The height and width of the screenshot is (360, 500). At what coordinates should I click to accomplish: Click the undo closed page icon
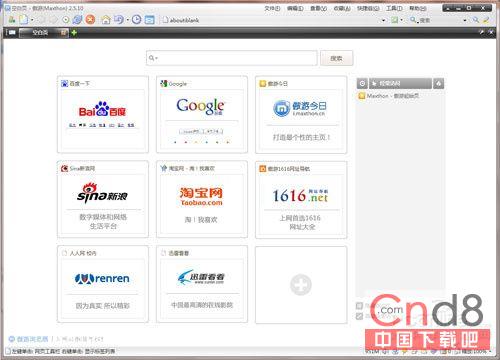click(118, 20)
